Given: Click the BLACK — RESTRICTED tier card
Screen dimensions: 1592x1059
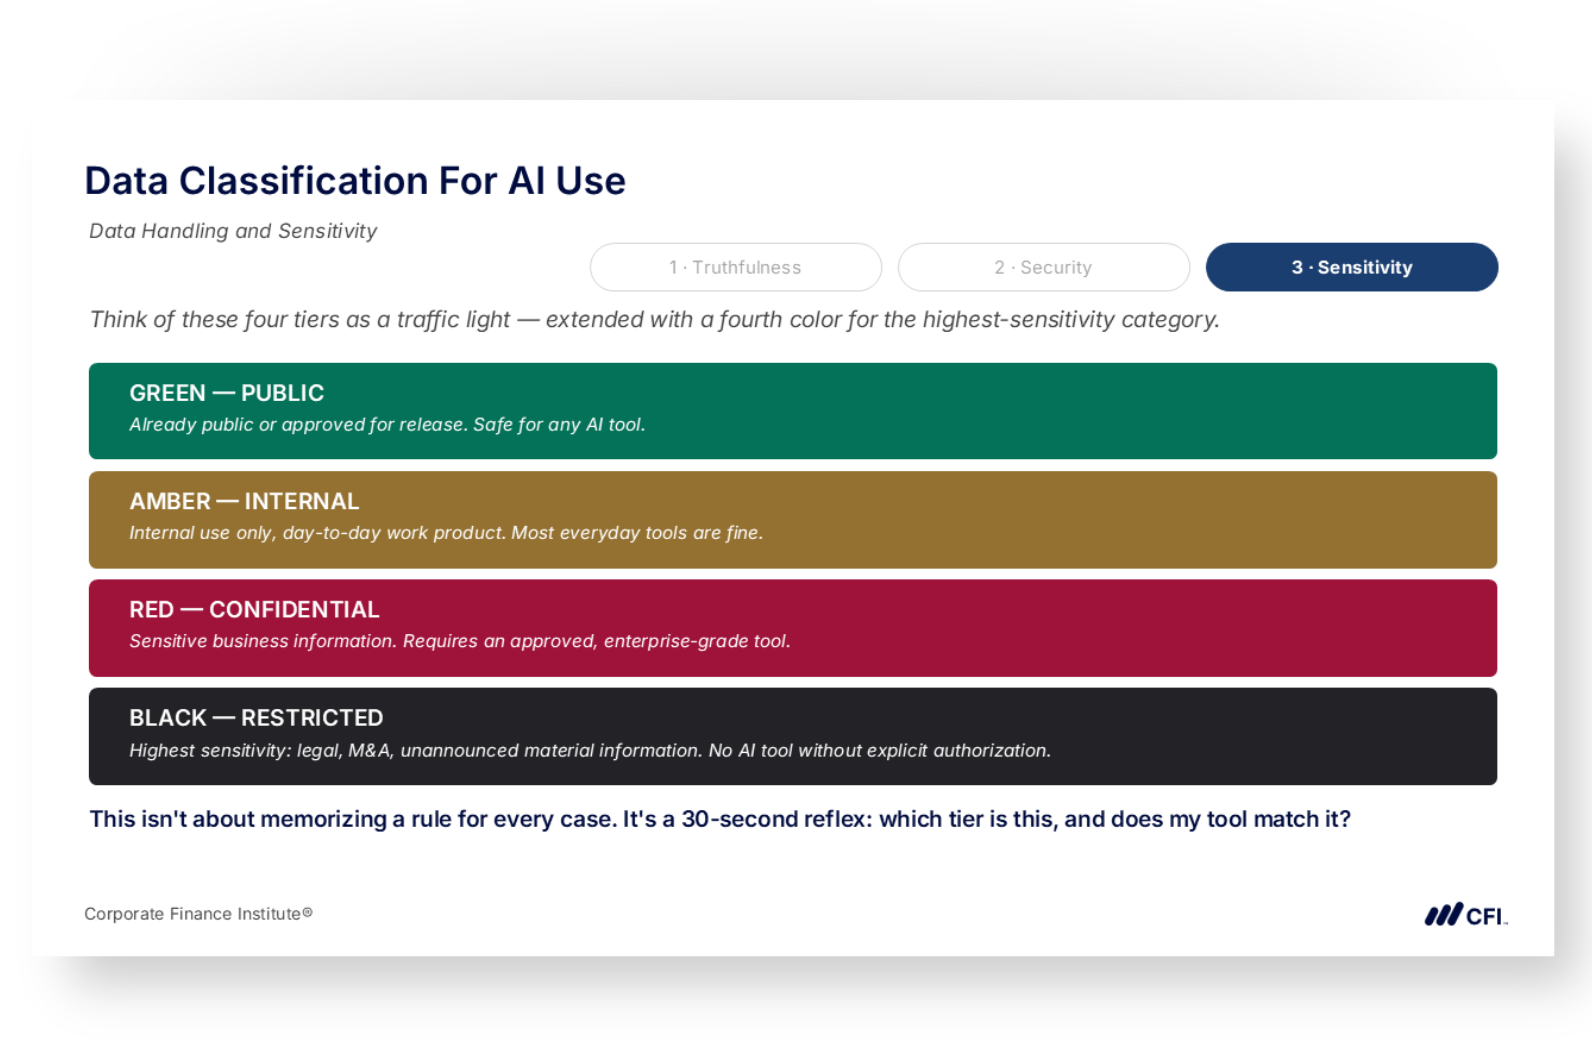Looking at the screenshot, I should 793,736.
